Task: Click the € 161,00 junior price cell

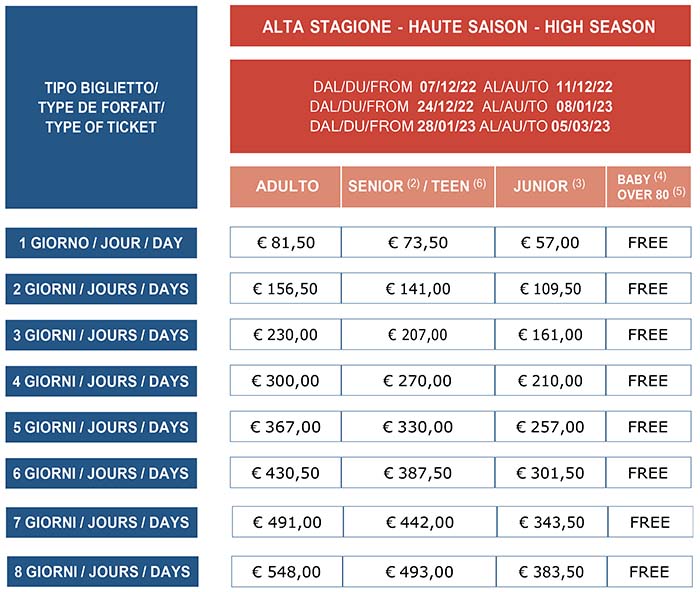Action: tap(550, 335)
